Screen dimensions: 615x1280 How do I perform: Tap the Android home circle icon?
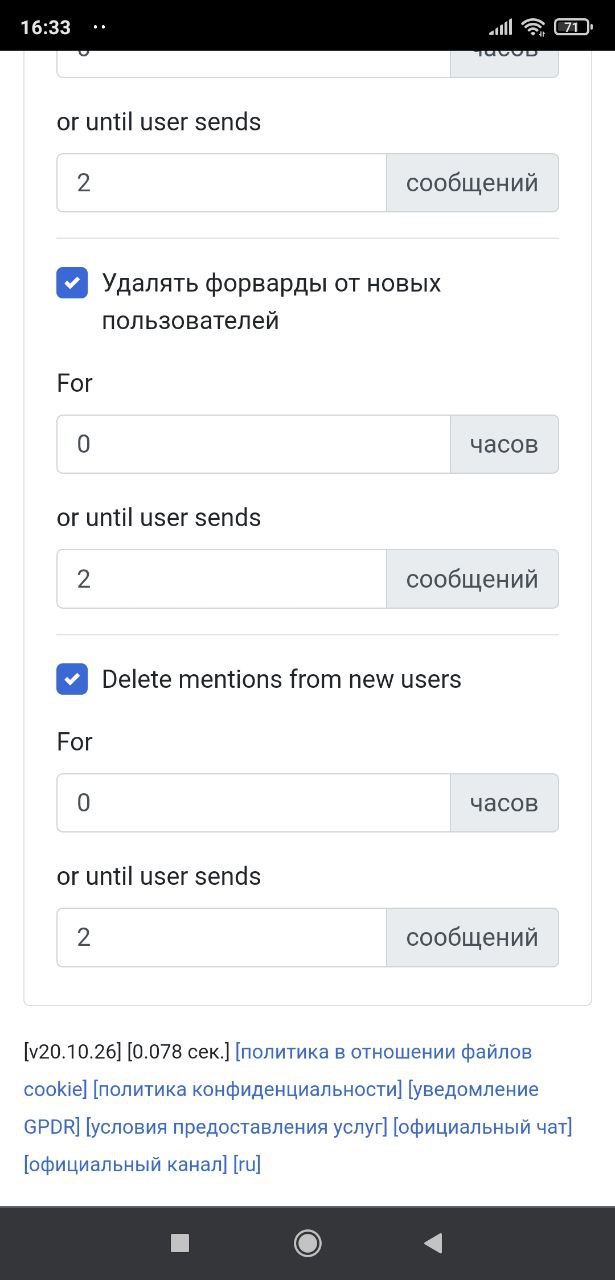[307, 1243]
